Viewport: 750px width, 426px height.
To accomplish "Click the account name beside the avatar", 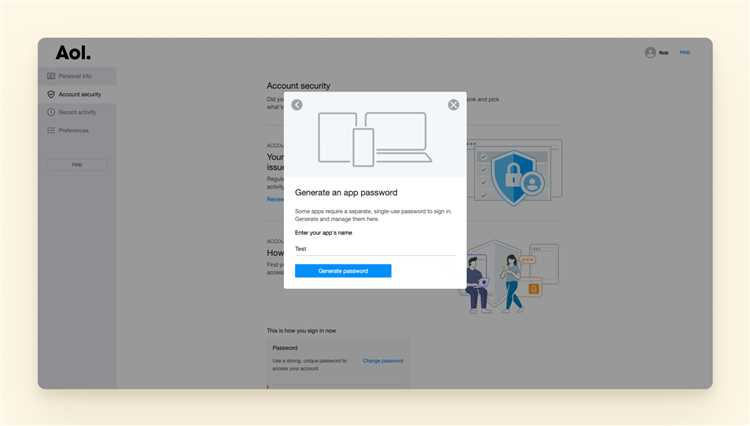I will (663, 53).
